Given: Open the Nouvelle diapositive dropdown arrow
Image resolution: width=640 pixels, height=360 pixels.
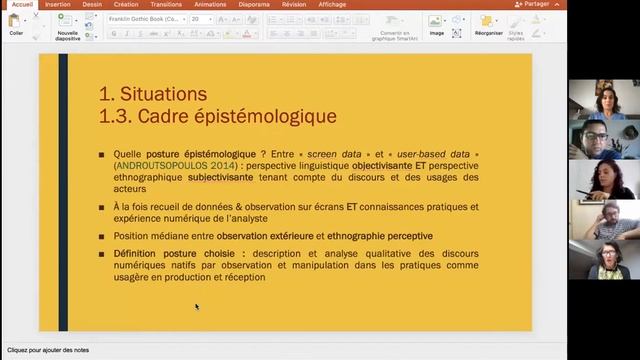Looking at the screenshot, I should 76,20.
